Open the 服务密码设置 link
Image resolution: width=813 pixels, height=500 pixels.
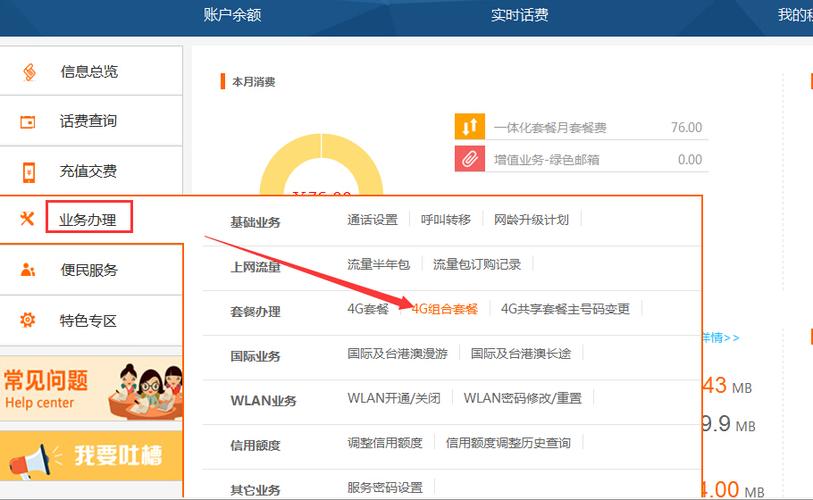coord(385,488)
